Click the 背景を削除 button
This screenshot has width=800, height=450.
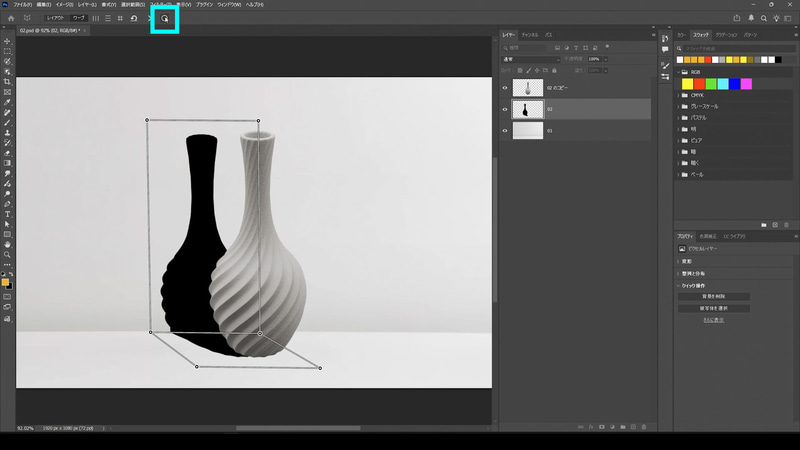(x=713, y=296)
